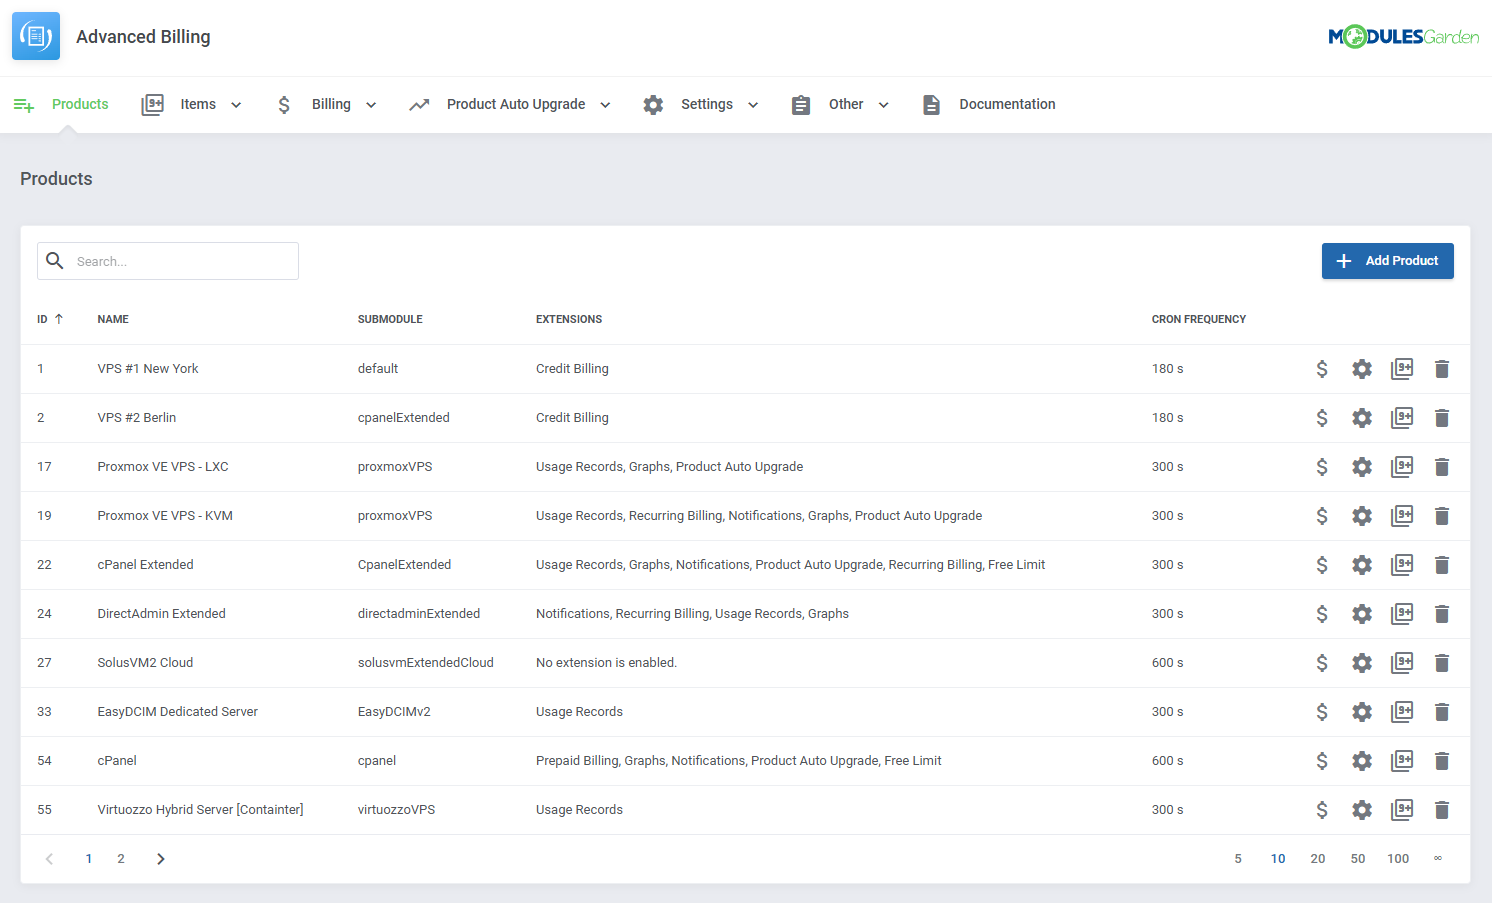Open settings gear for Virtuozzo Hybrid Server
Image resolution: width=1492 pixels, height=903 pixels.
[x=1362, y=810]
